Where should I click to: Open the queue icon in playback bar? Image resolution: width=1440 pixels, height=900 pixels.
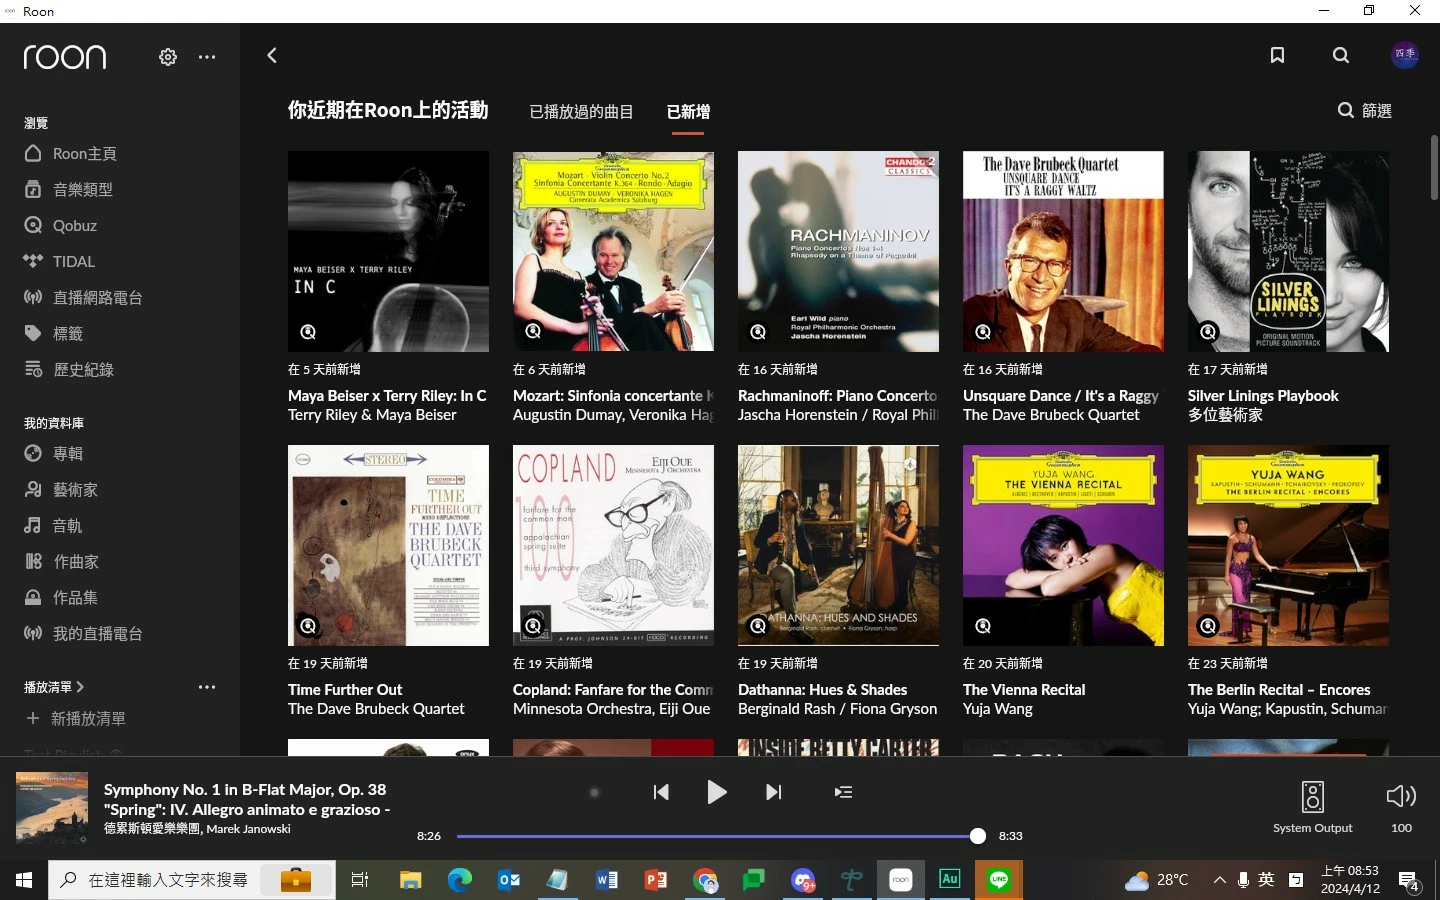(x=843, y=792)
